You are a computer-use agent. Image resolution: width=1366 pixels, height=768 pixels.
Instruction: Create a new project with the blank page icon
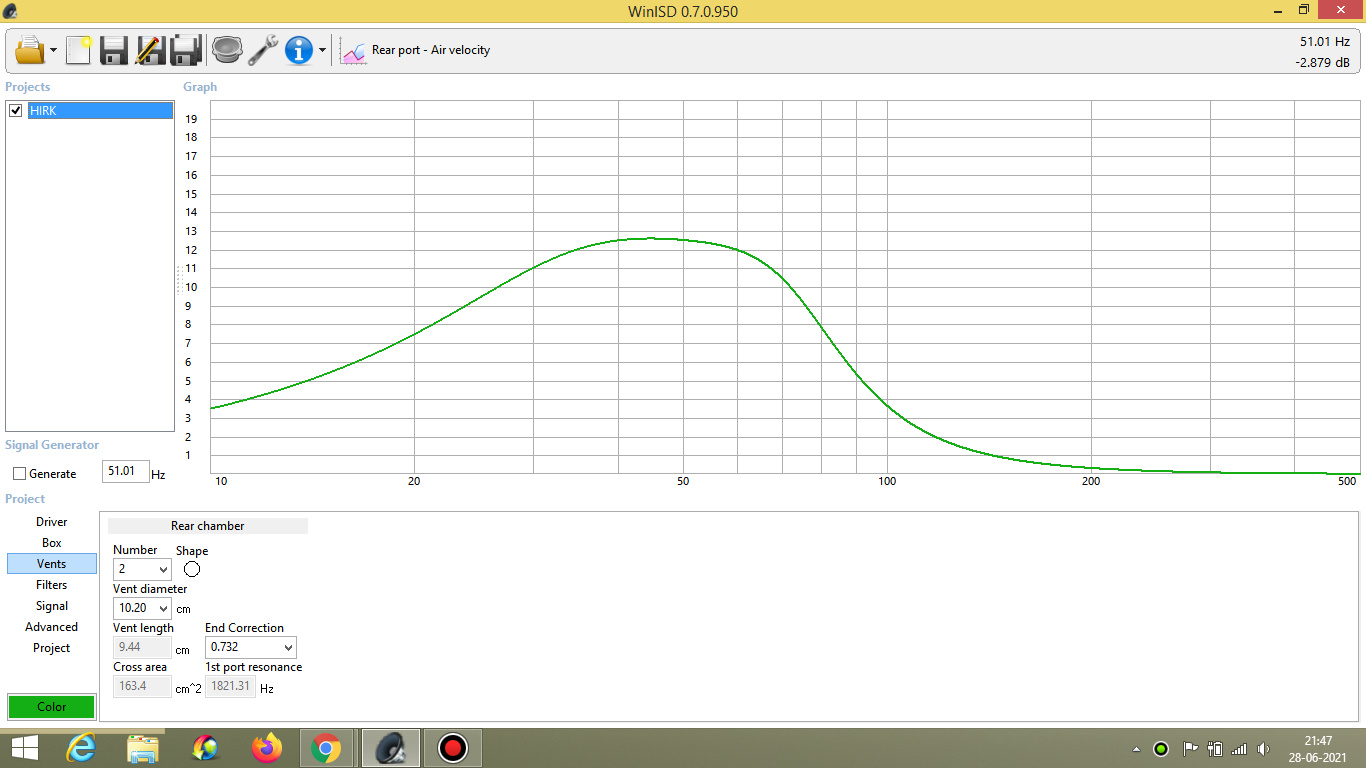click(79, 50)
